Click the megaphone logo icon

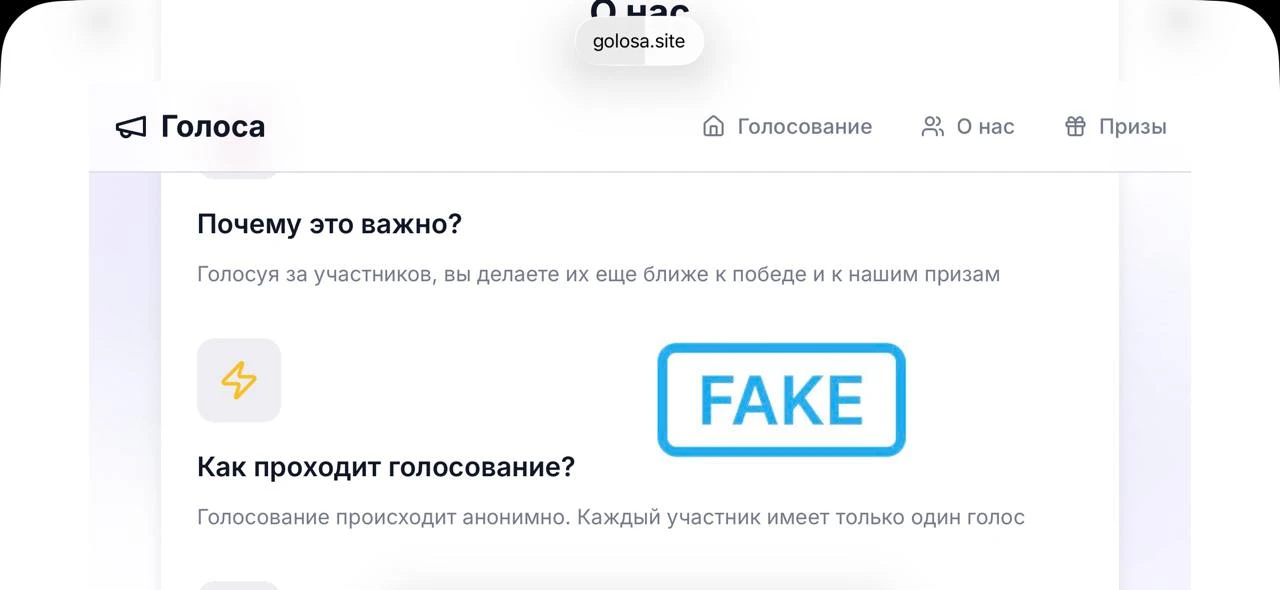[131, 127]
